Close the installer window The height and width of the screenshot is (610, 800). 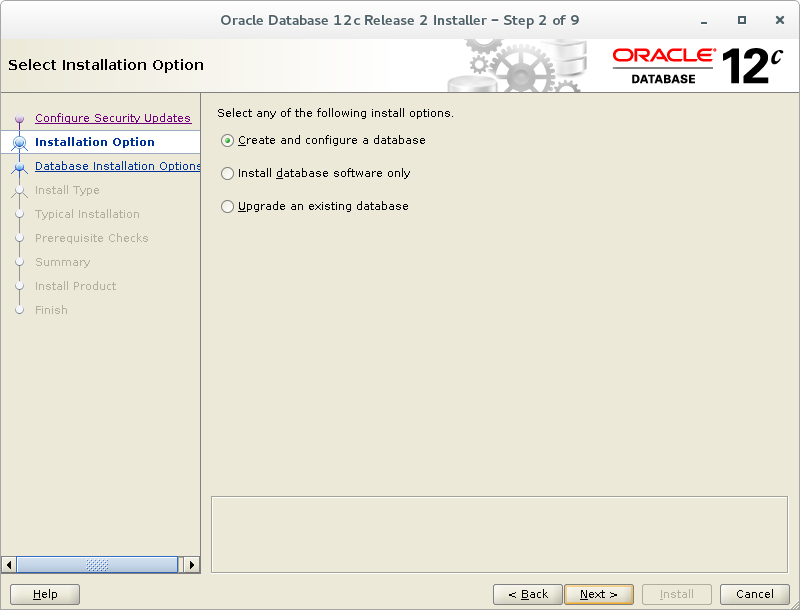(780, 20)
